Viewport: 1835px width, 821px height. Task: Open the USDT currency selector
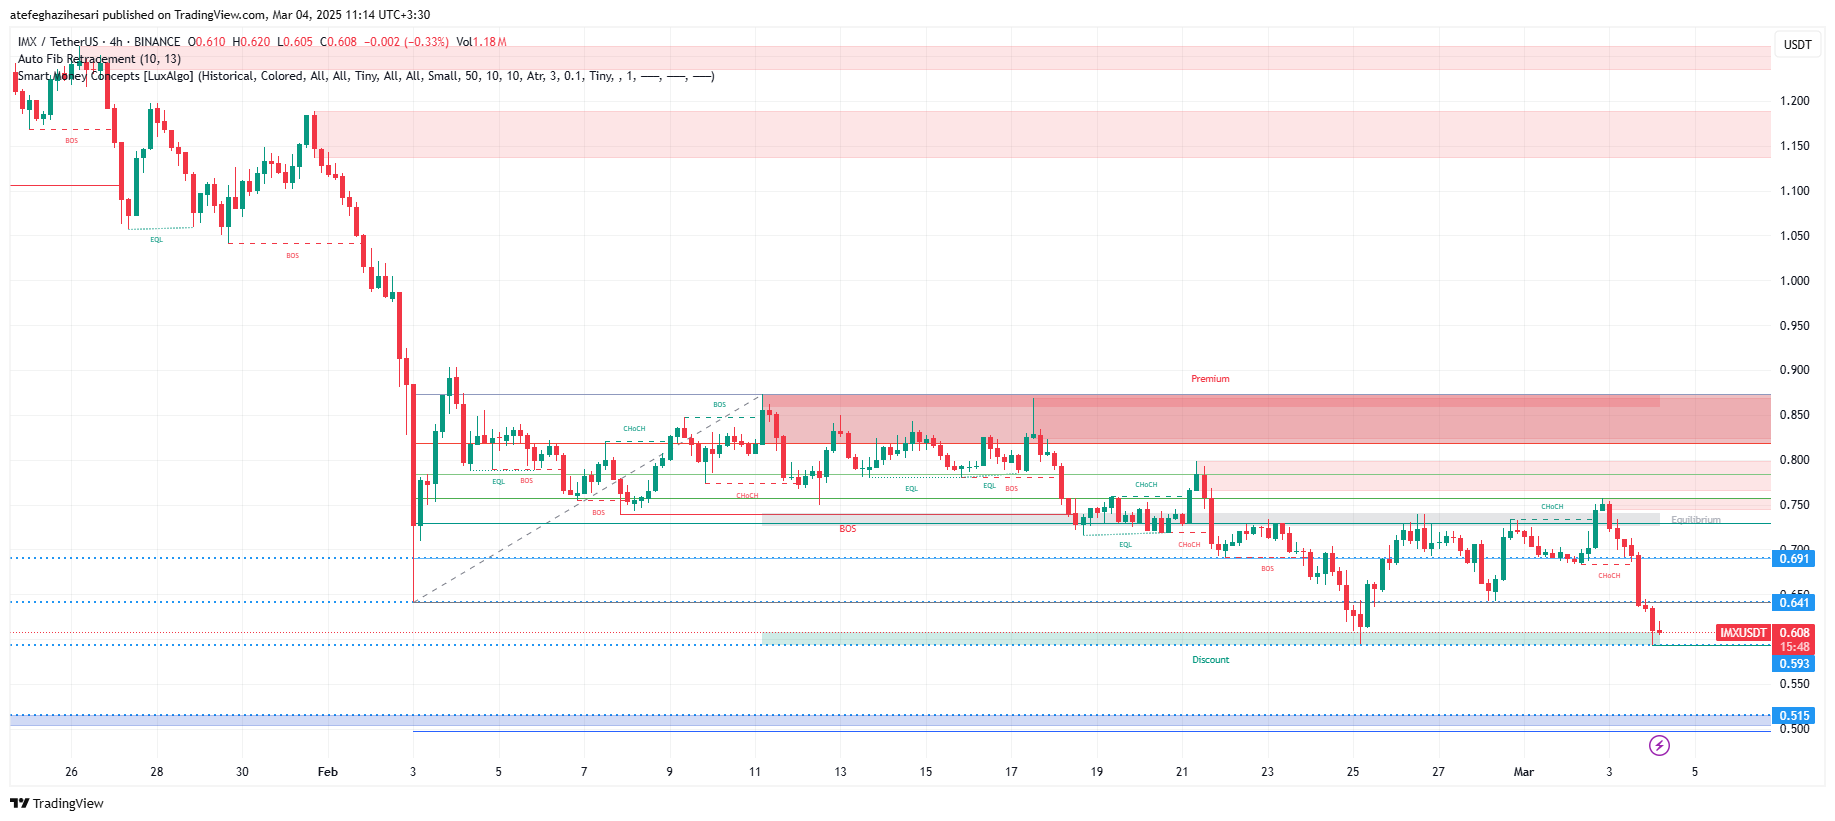coord(1797,44)
